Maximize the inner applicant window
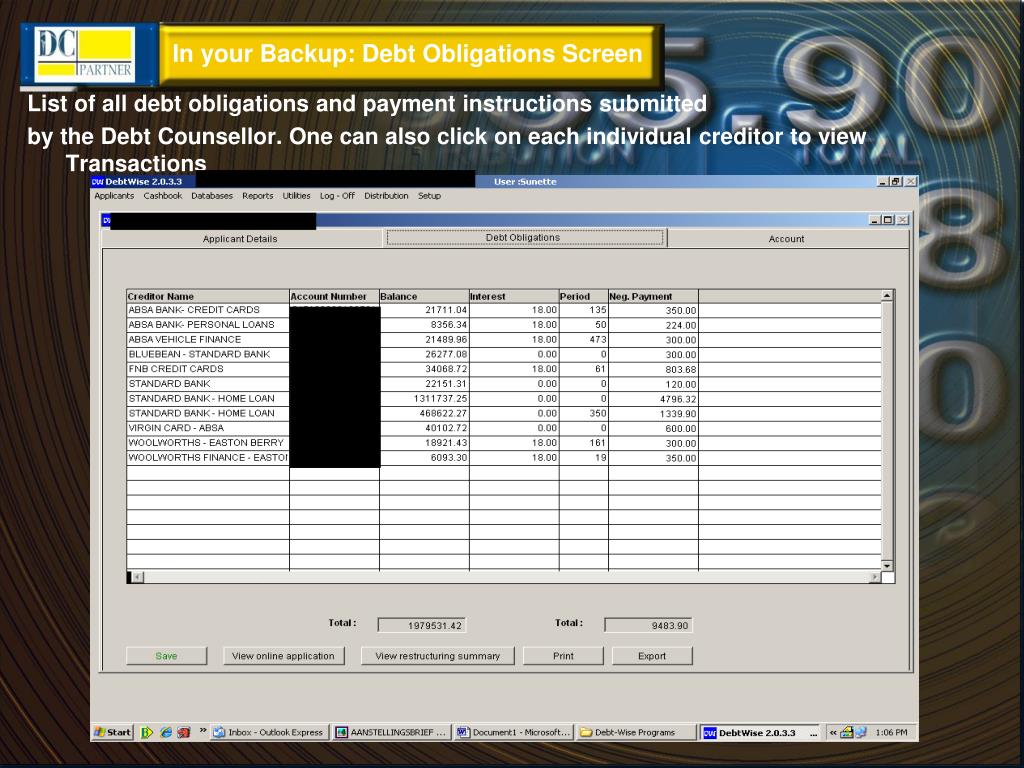The width and height of the screenshot is (1024, 768). click(888, 220)
